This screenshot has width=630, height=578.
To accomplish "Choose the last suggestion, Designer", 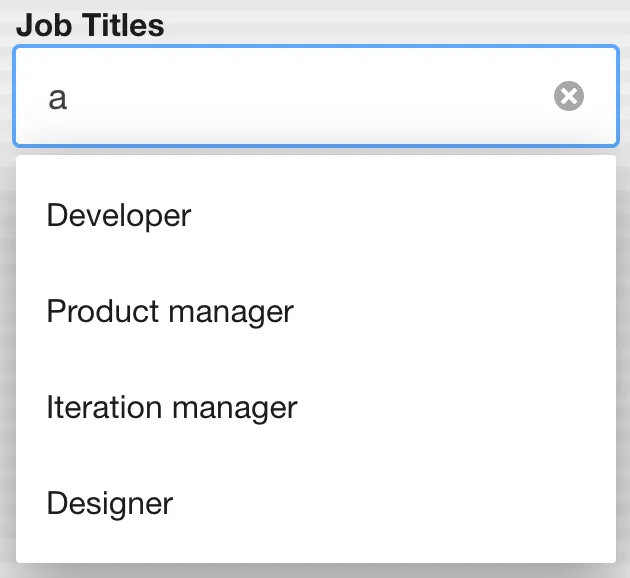I will point(110,503).
